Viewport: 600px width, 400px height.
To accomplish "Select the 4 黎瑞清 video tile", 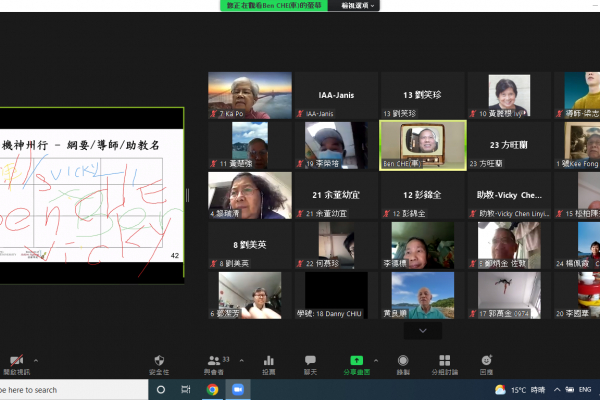I will coord(250,195).
